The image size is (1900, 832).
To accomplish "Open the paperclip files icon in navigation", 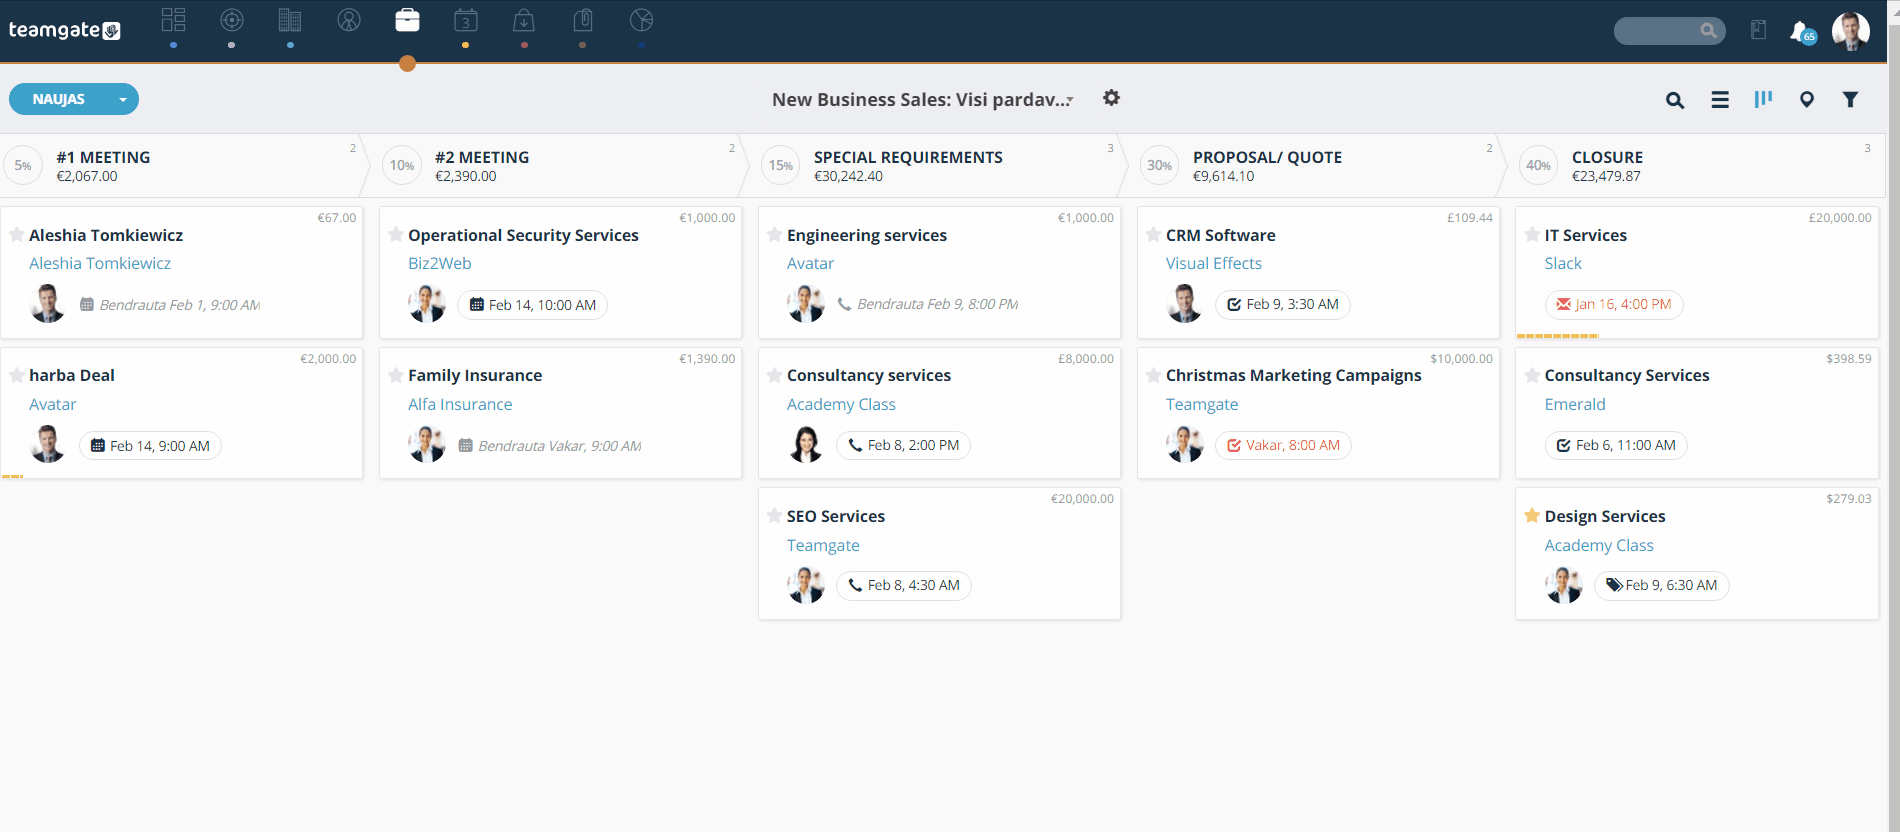I will [x=583, y=20].
